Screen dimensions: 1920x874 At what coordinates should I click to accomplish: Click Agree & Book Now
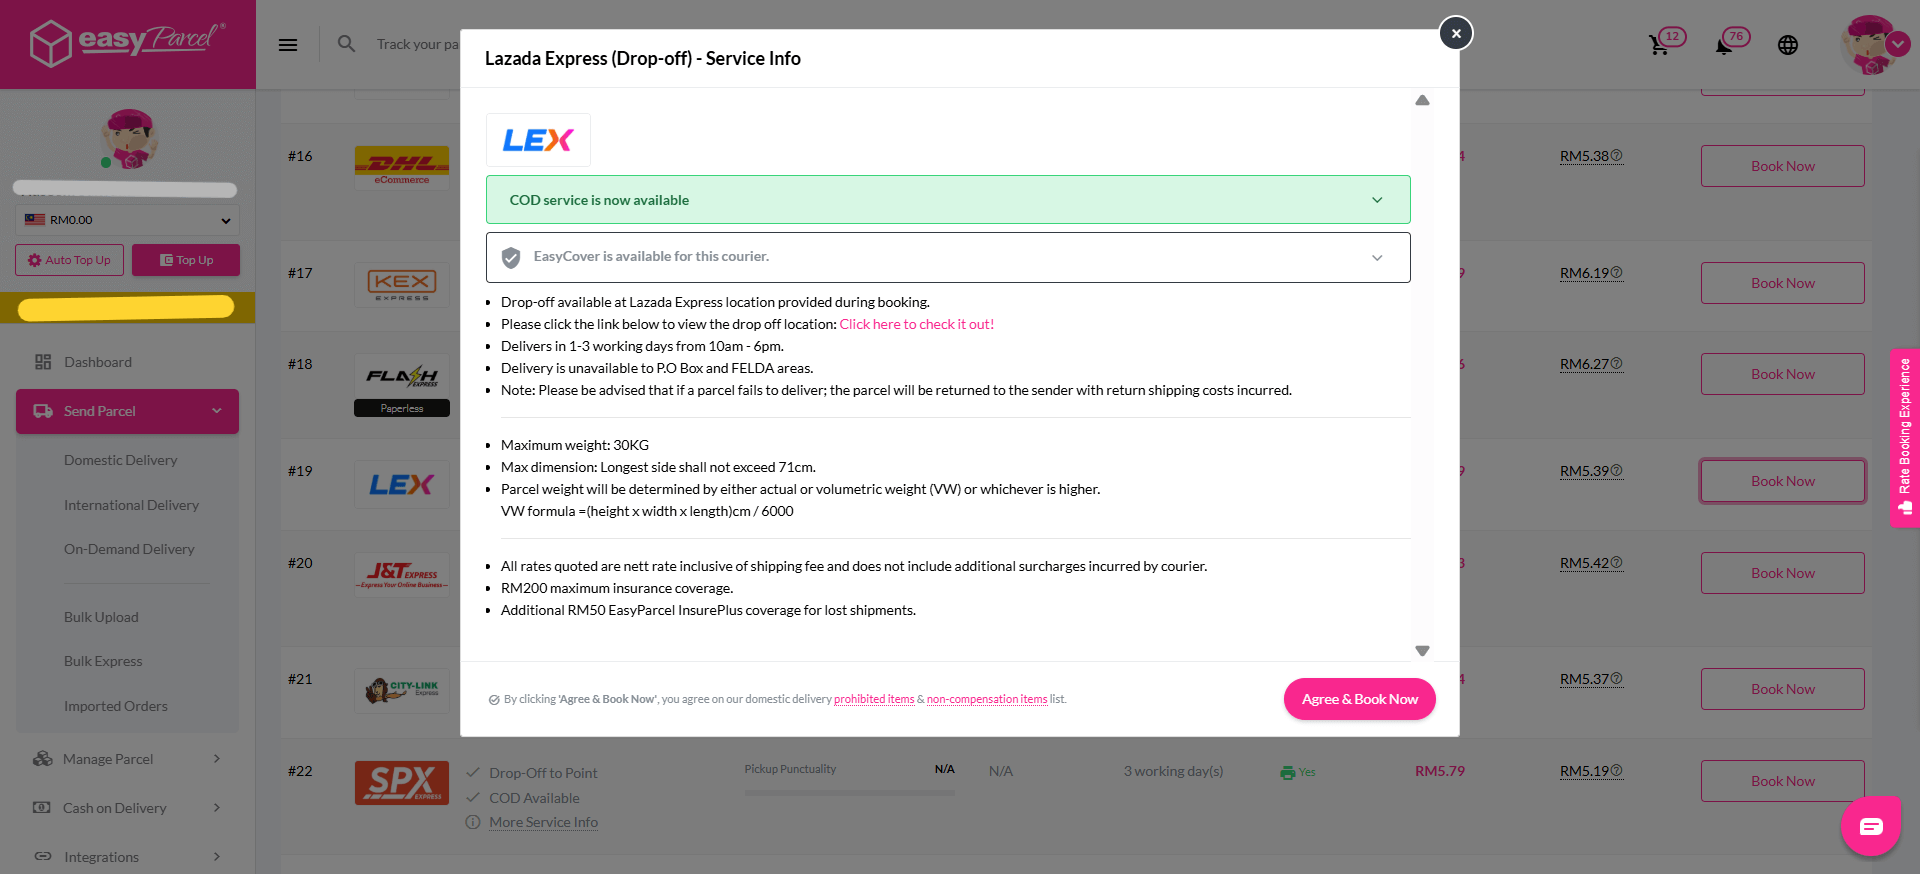(1360, 699)
